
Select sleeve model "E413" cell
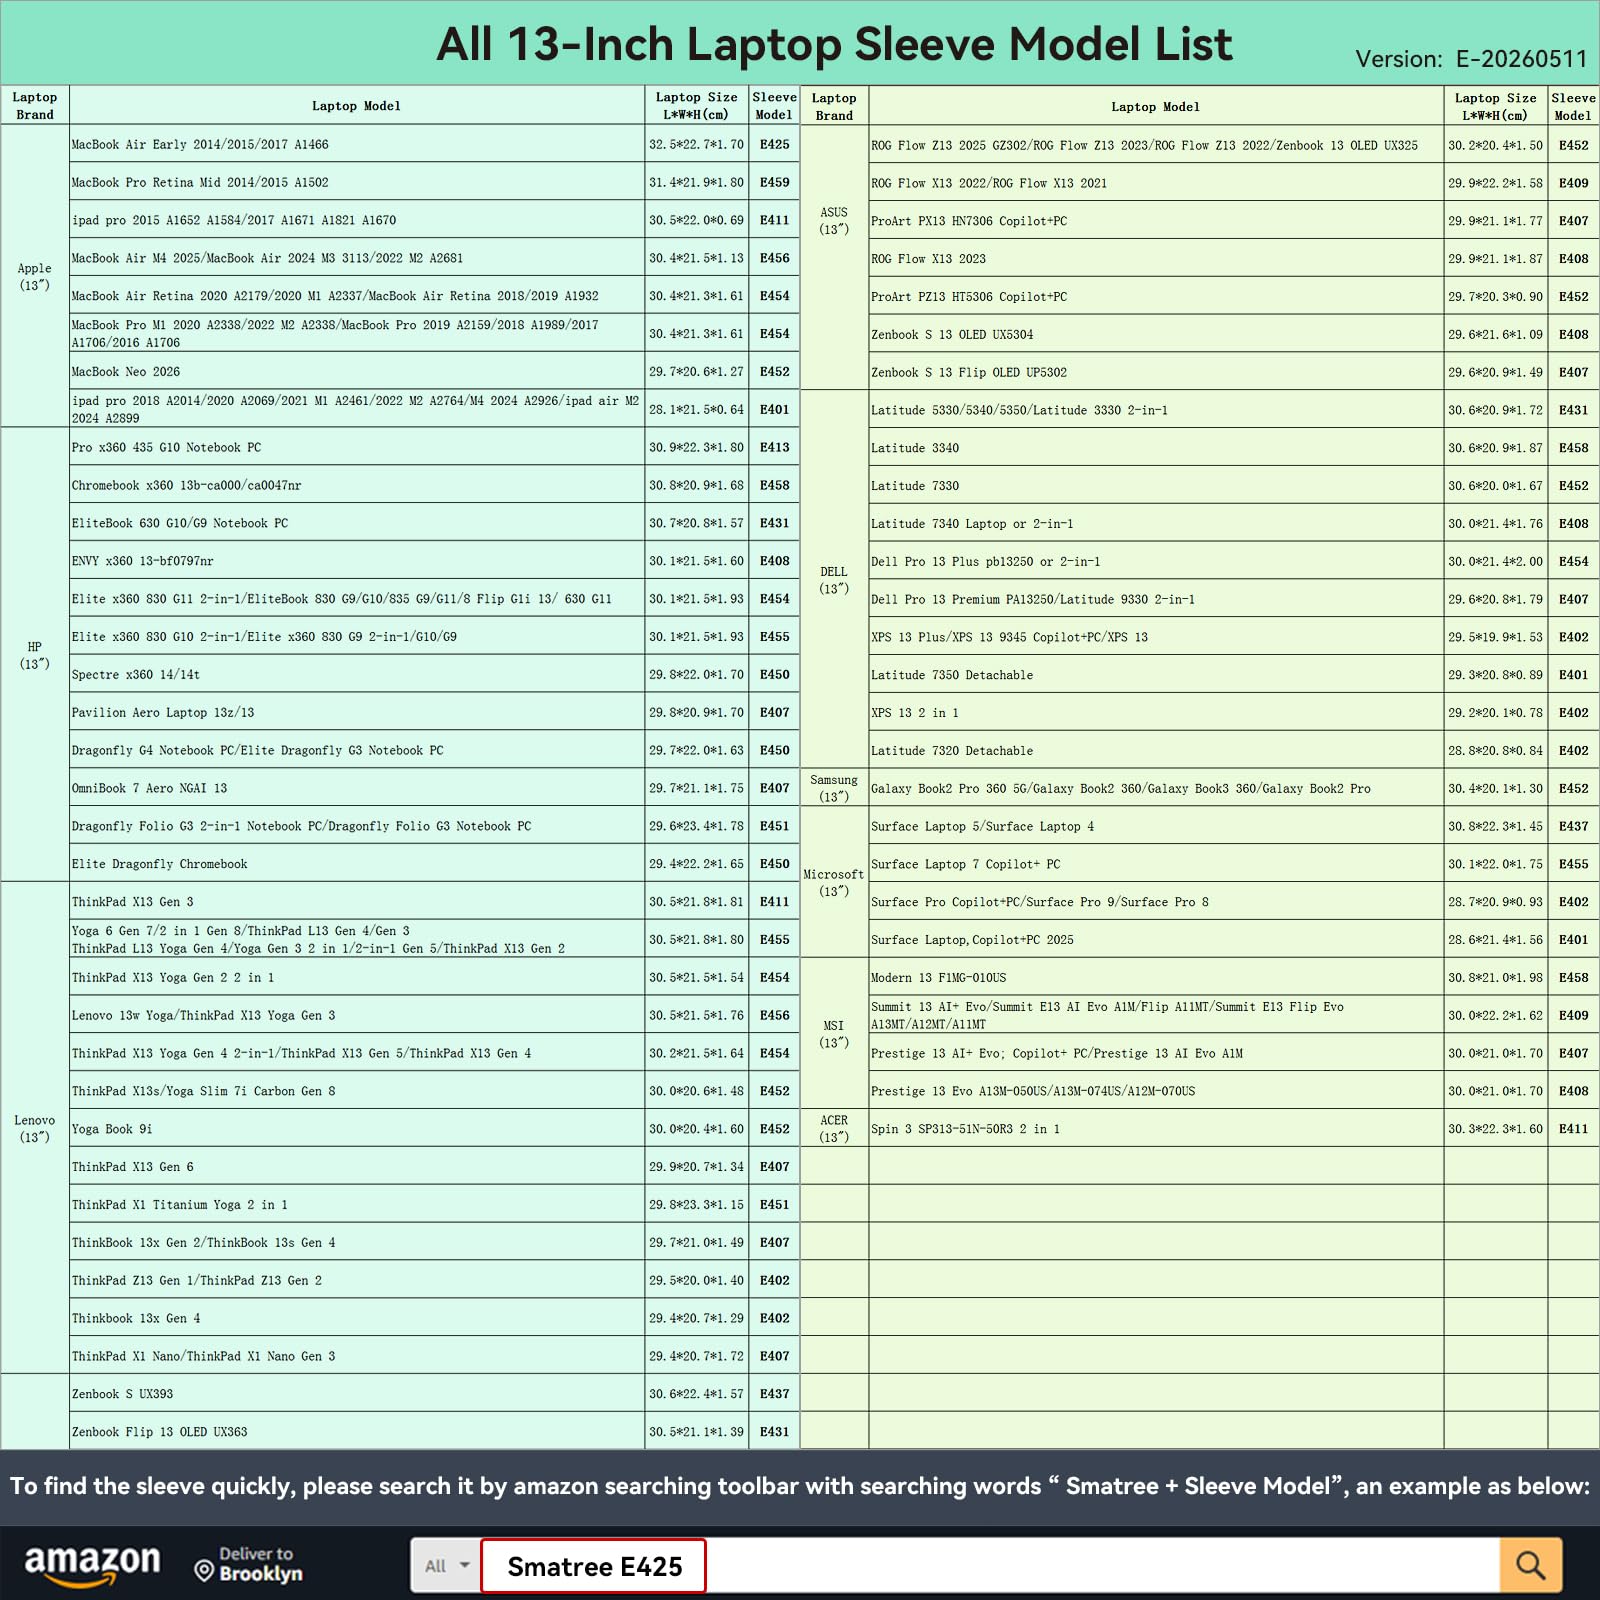pos(774,447)
